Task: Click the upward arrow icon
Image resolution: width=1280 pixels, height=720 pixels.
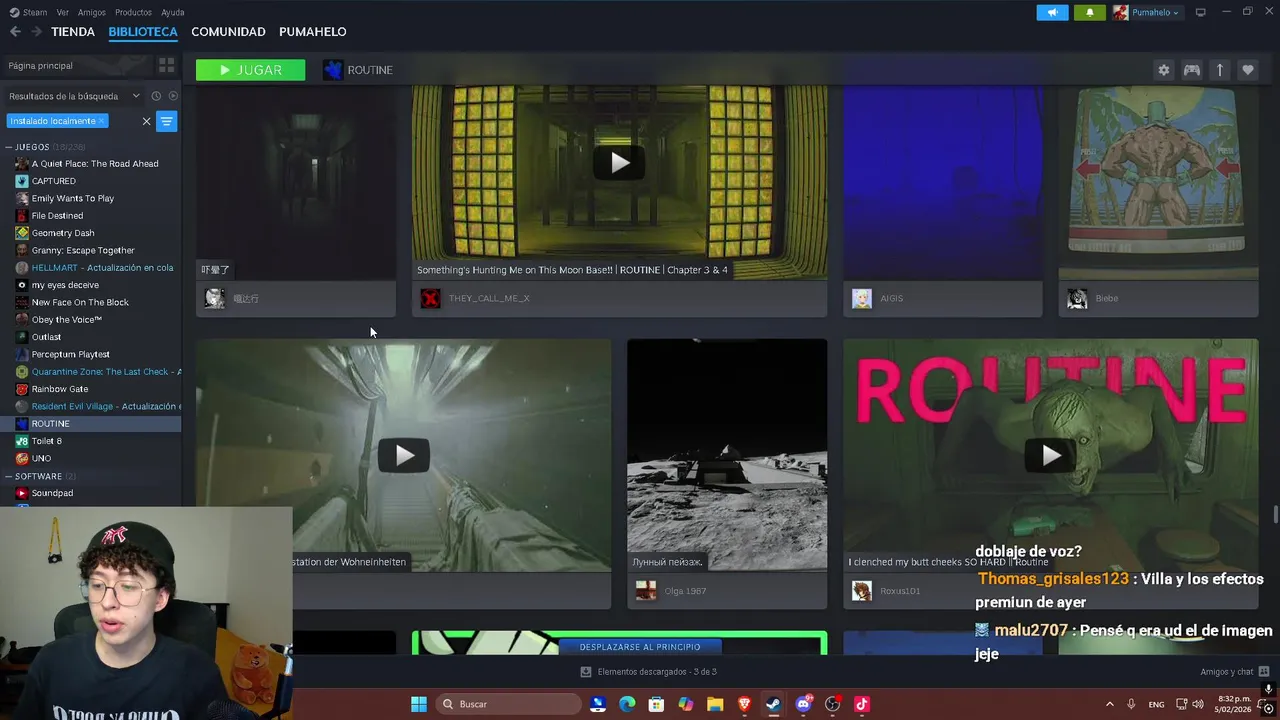Action: click(1220, 70)
